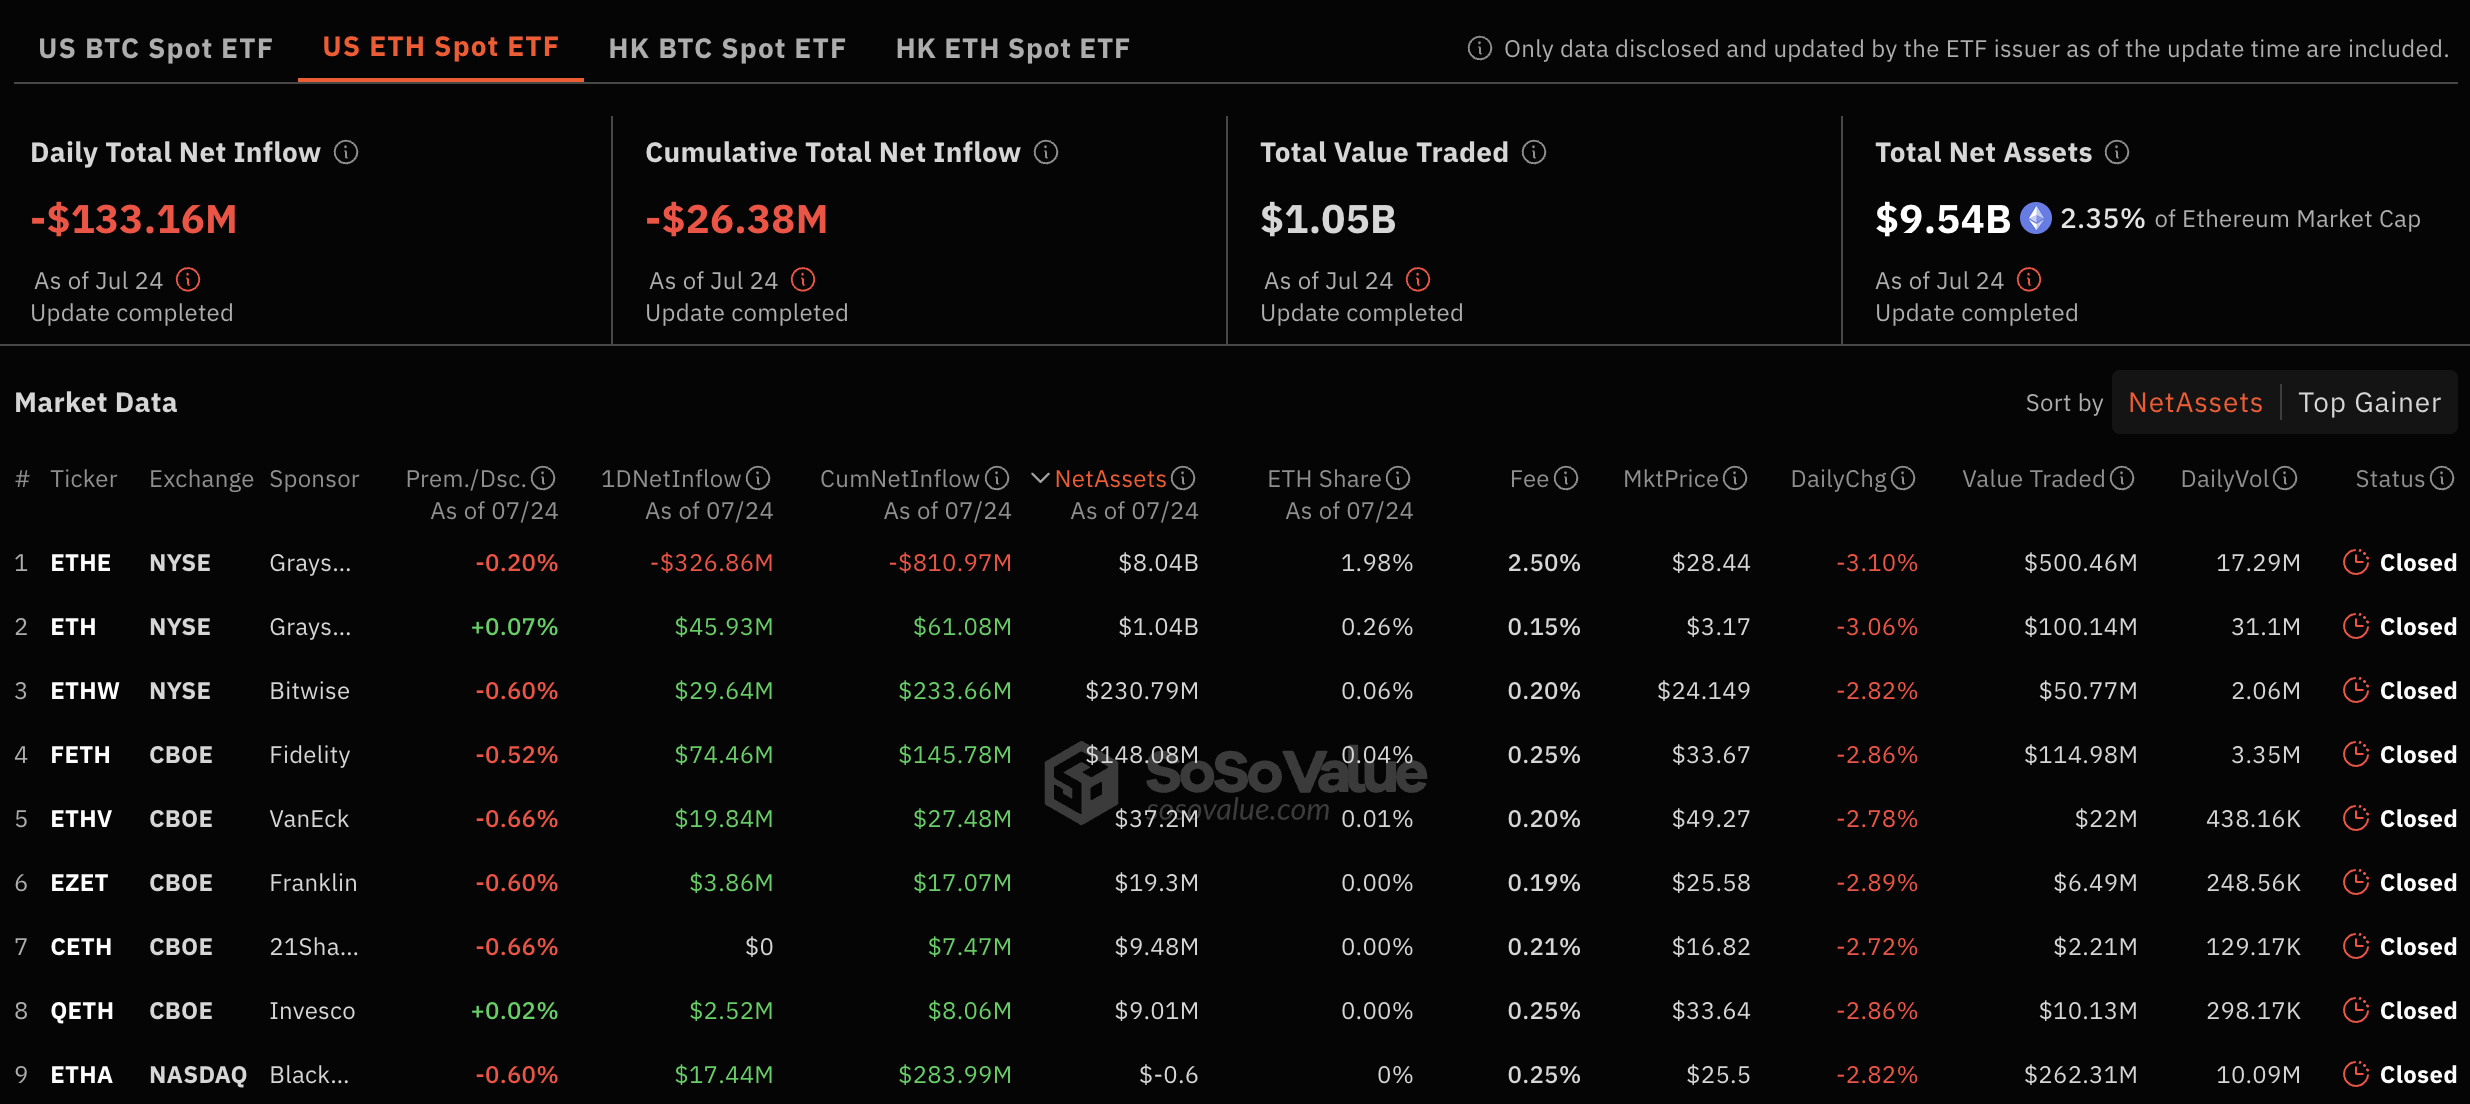Click info icon next to Status column header

[x=2442, y=478]
